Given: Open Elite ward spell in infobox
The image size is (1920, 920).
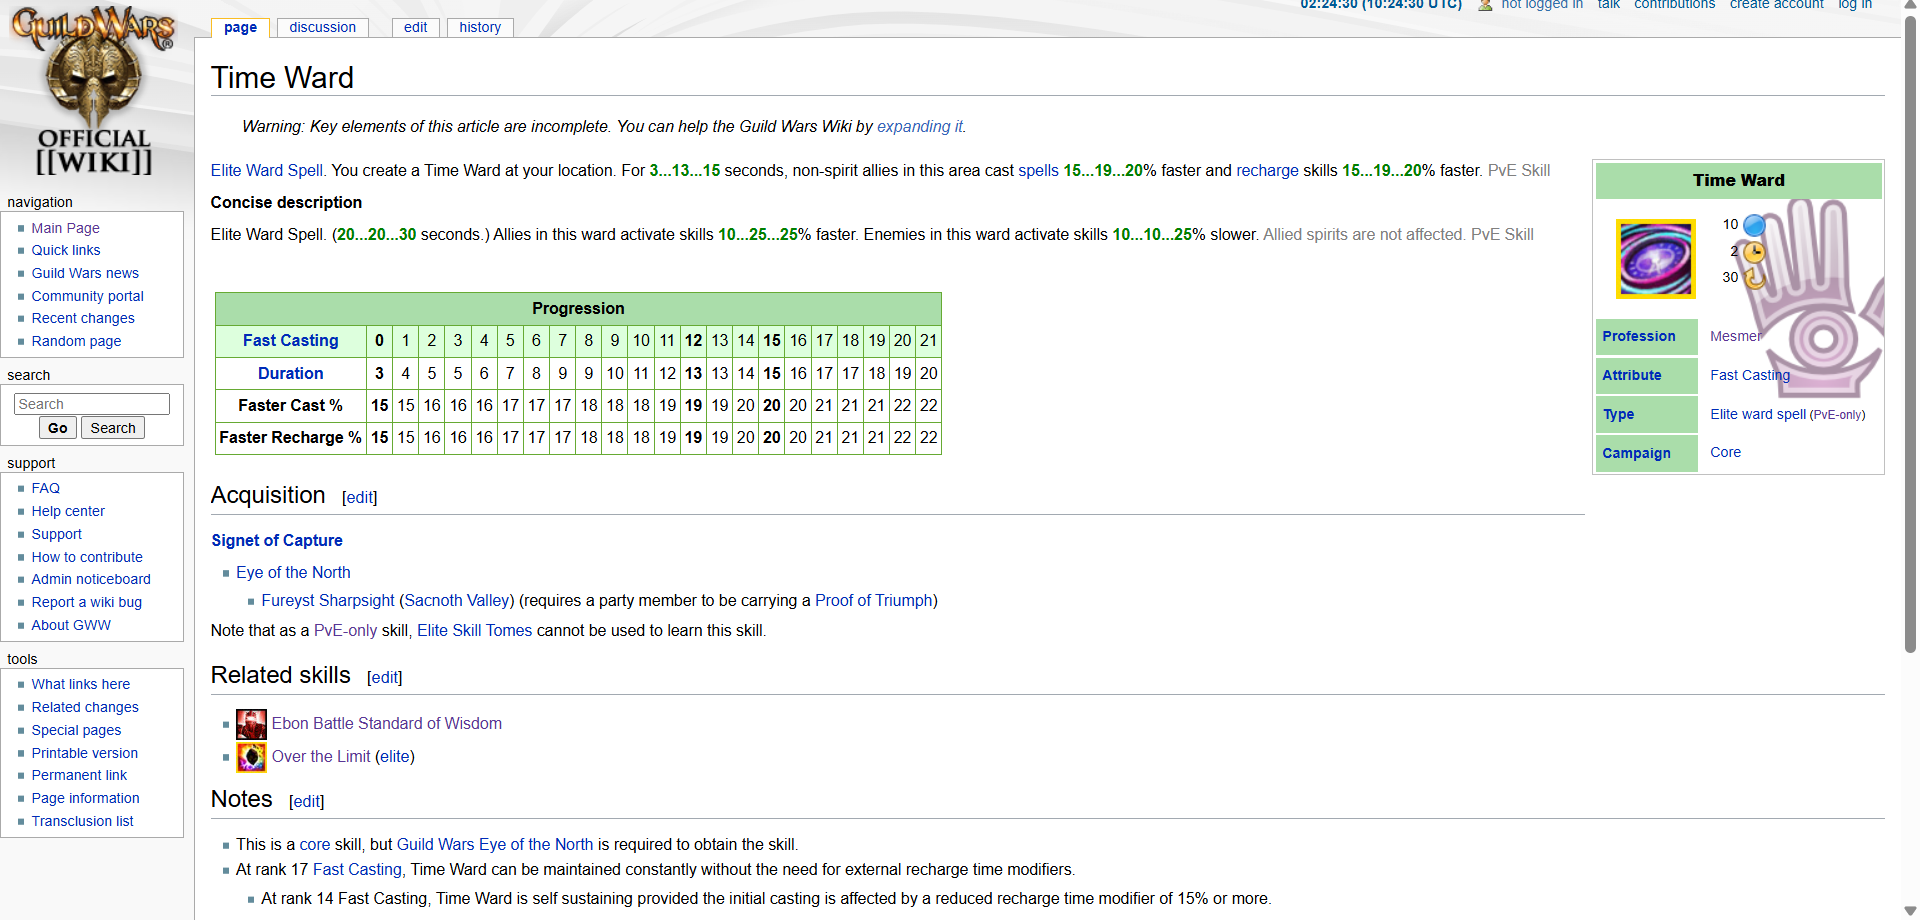Looking at the screenshot, I should click(1757, 414).
